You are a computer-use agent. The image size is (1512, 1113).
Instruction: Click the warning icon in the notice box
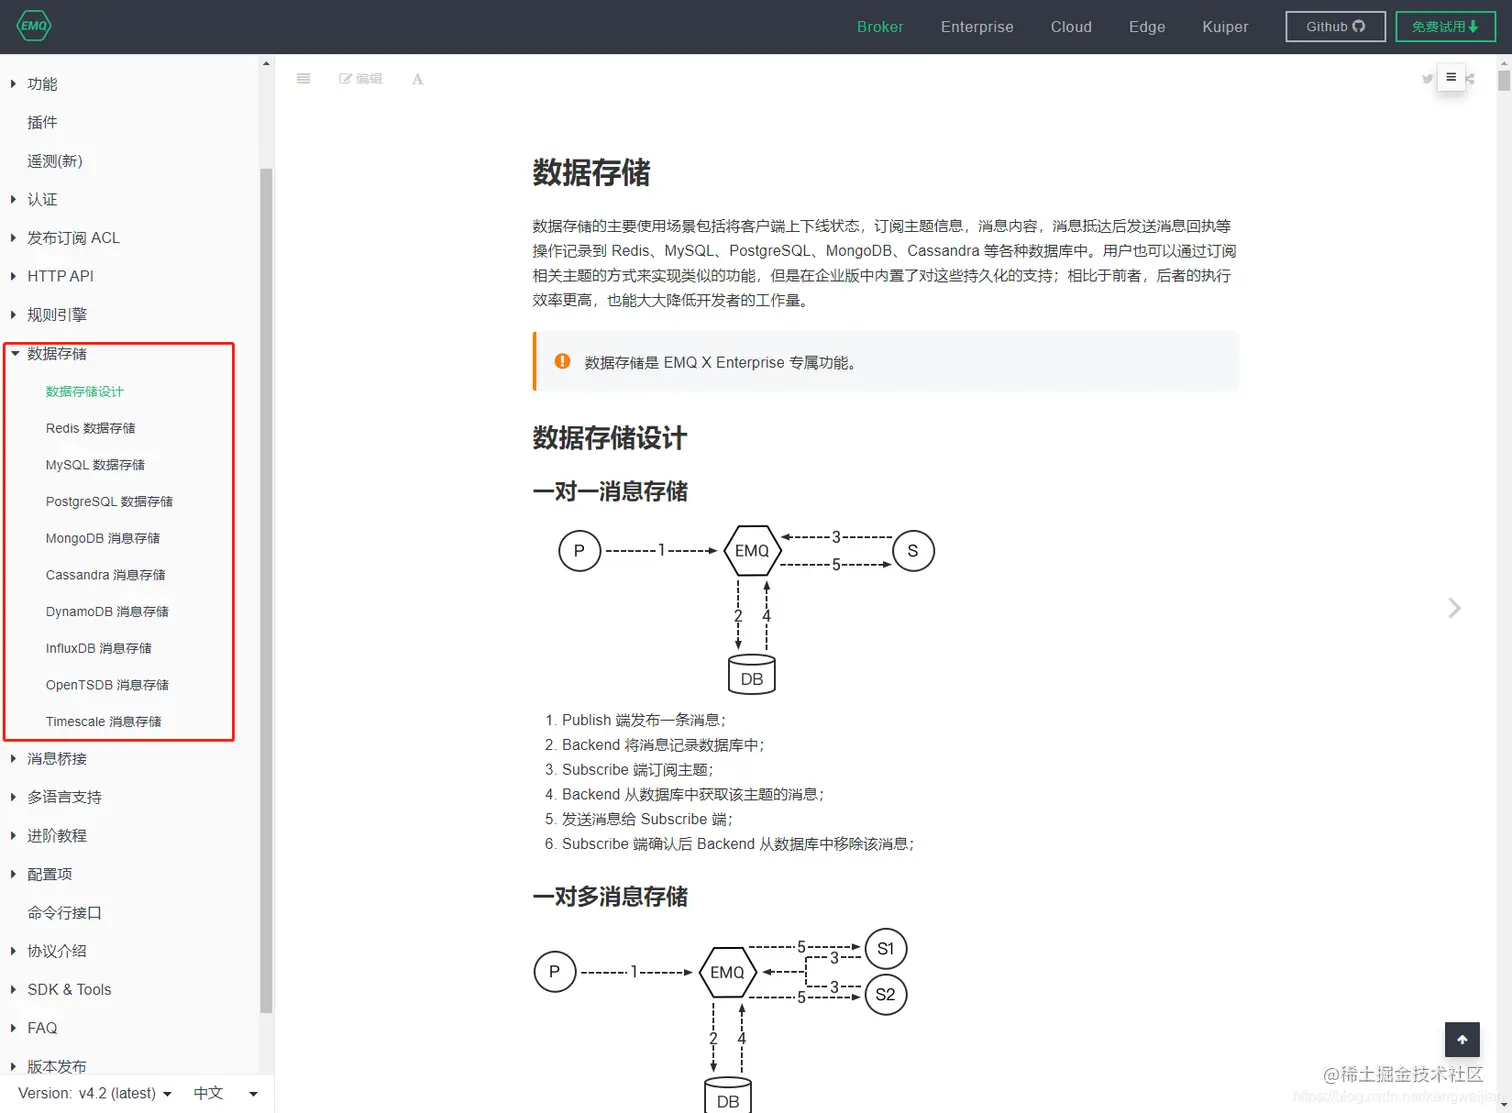(x=562, y=362)
